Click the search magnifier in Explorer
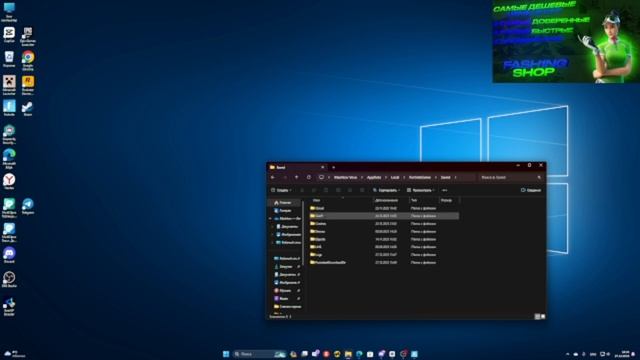Screen dimensions: 640x360 point(539,178)
